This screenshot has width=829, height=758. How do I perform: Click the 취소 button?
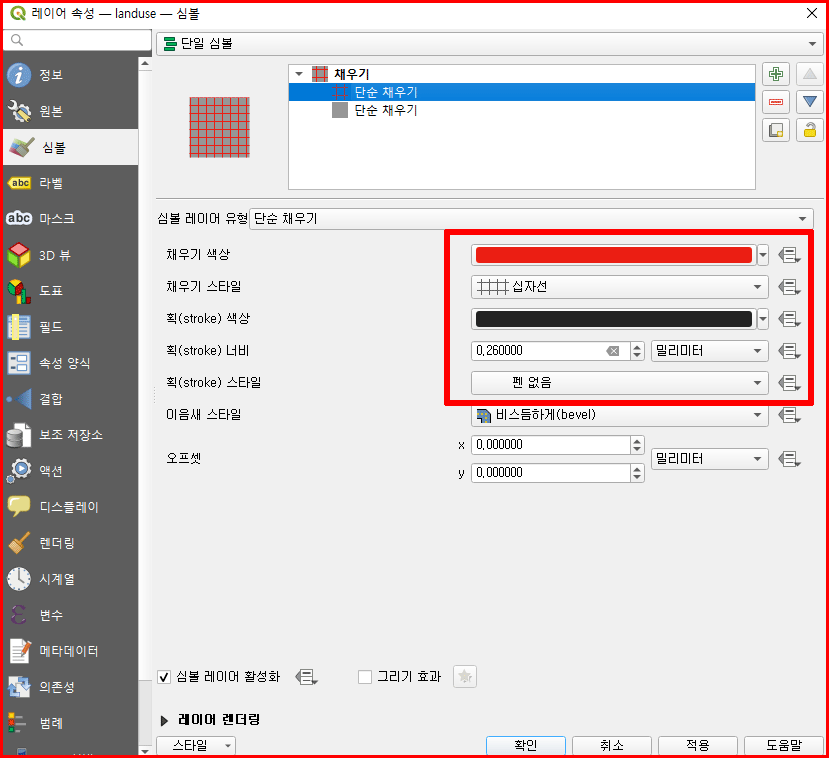(x=612, y=745)
